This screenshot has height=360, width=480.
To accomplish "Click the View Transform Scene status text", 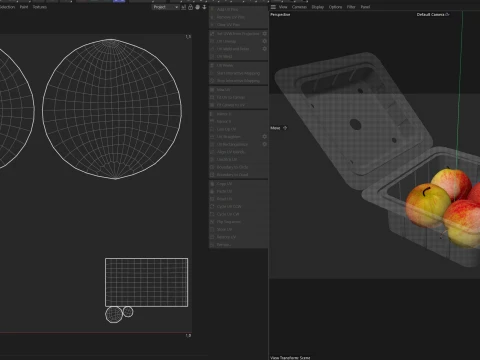I will pyautogui.click(x=290, y=358).
